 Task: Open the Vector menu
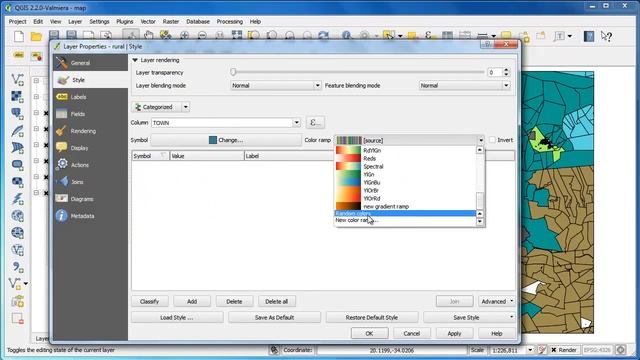tap(148, 22)
